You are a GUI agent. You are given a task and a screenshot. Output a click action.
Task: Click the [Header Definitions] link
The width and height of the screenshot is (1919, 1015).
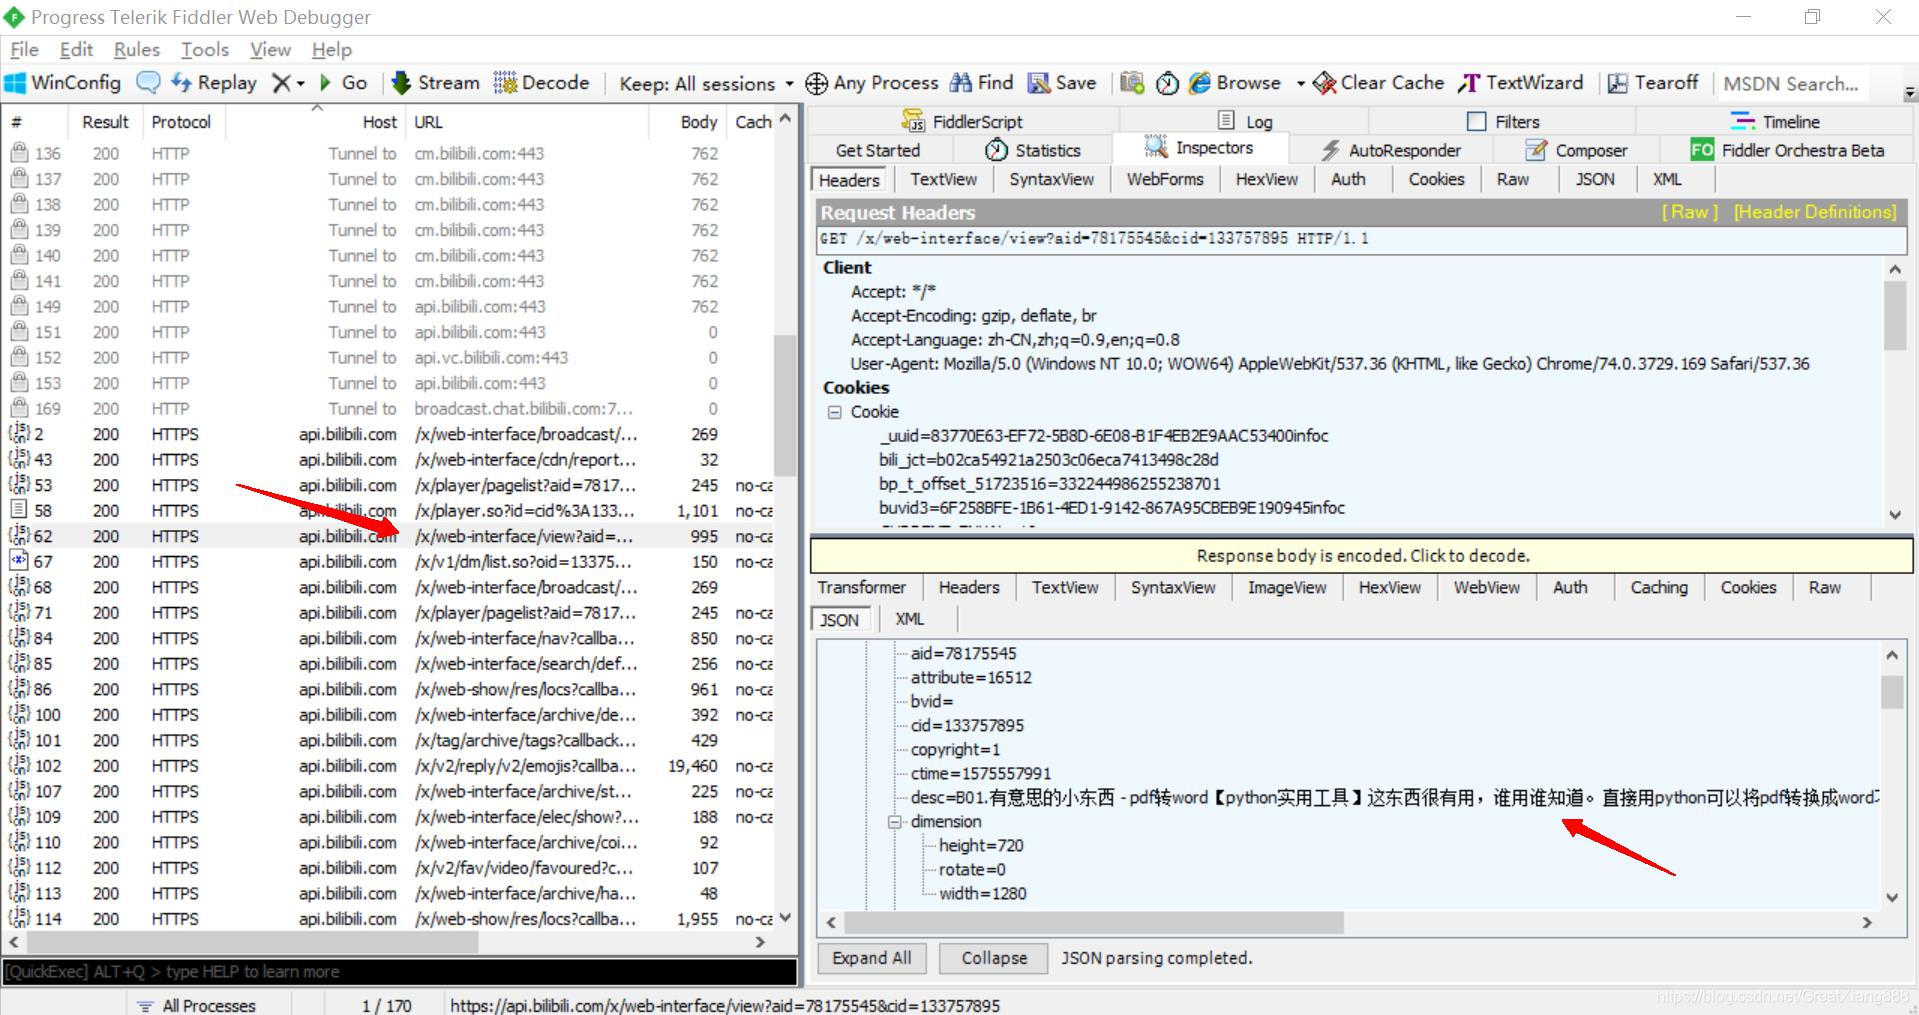(1815, 212)
